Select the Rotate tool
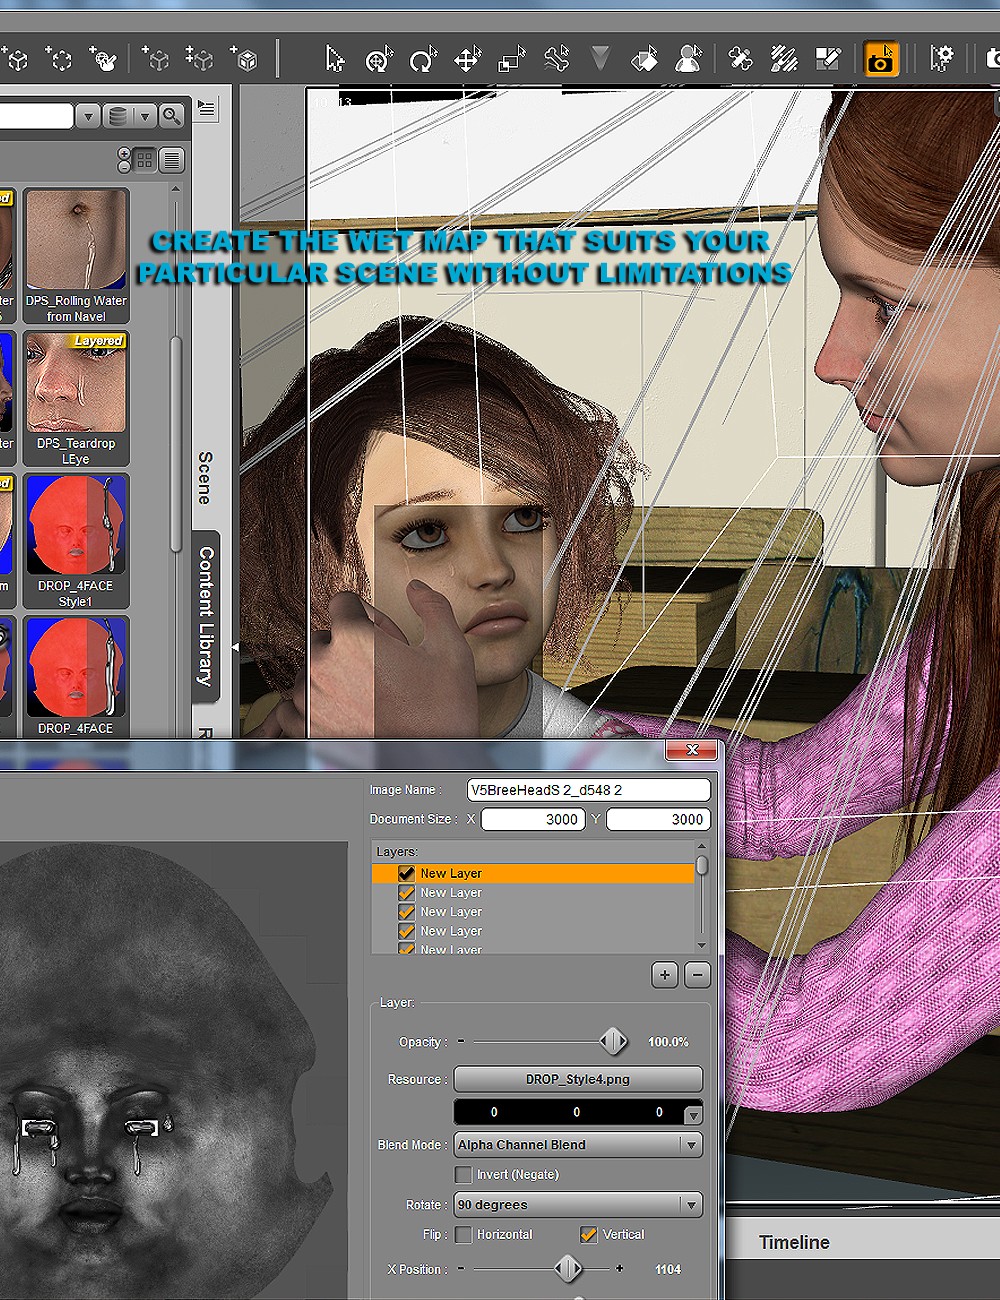 click(x=423, y=60)
